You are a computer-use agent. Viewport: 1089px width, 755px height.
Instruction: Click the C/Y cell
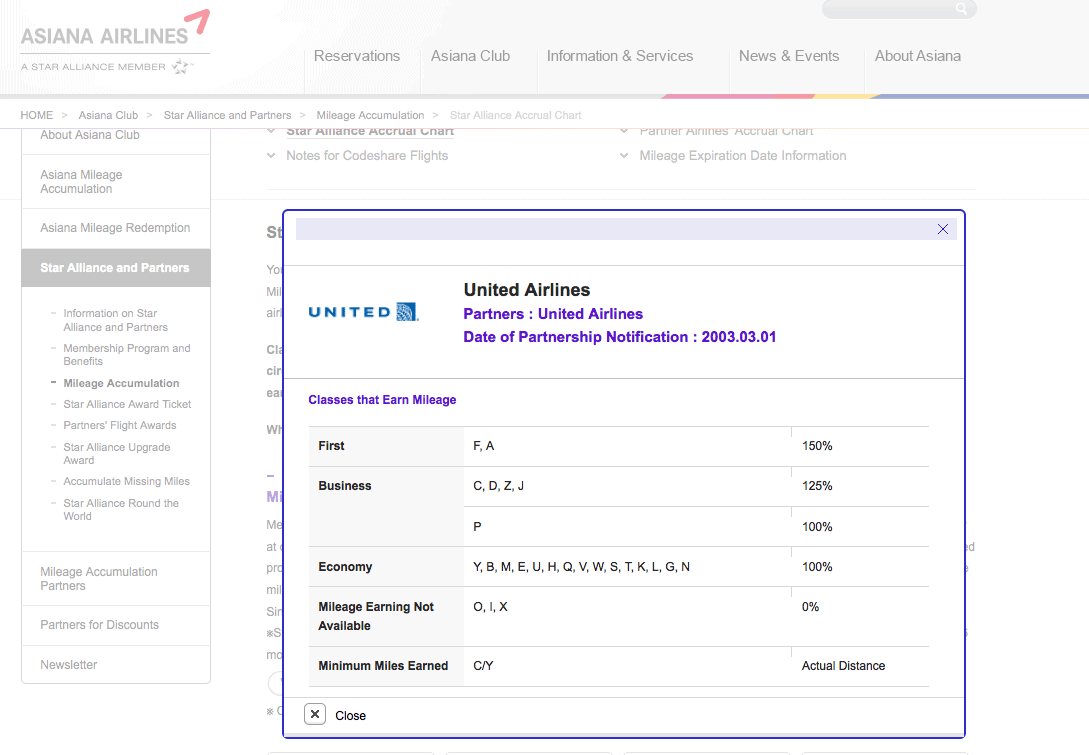tap(483, 666)
